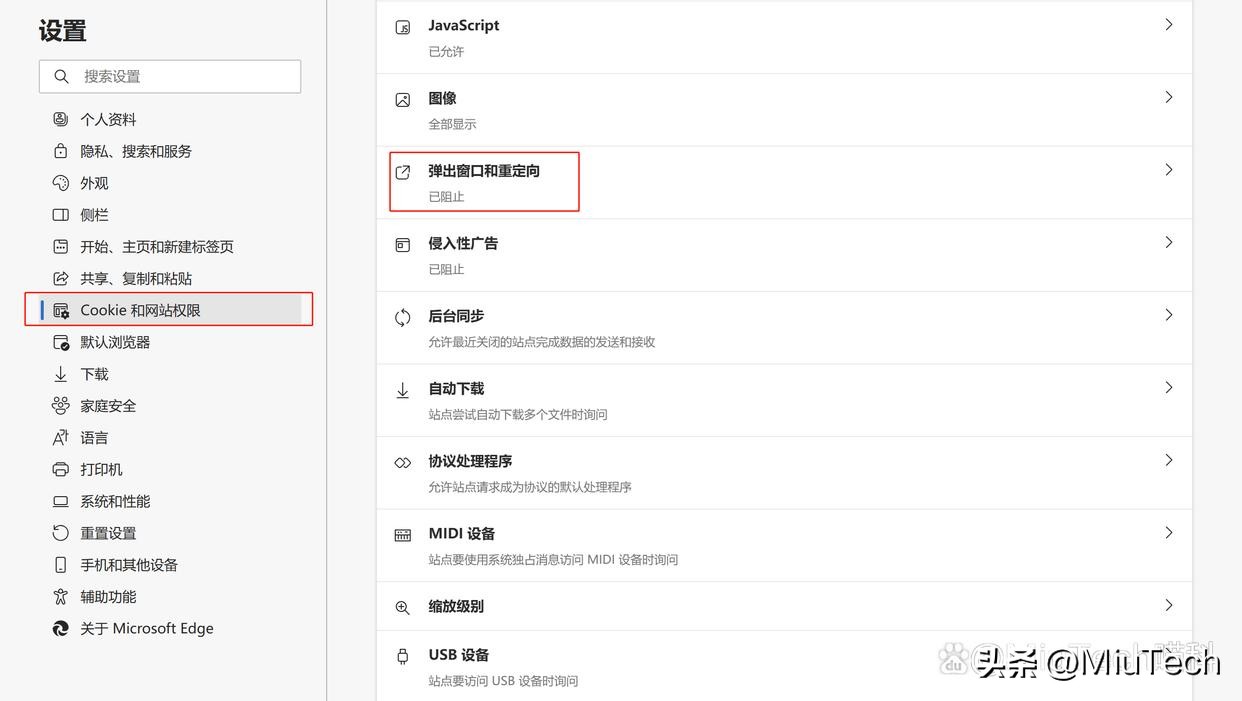The width and height of the screenshot is (1242, 701).
Task: Go to 关于 Microsoft Edge page
Action: click(147, 628)
